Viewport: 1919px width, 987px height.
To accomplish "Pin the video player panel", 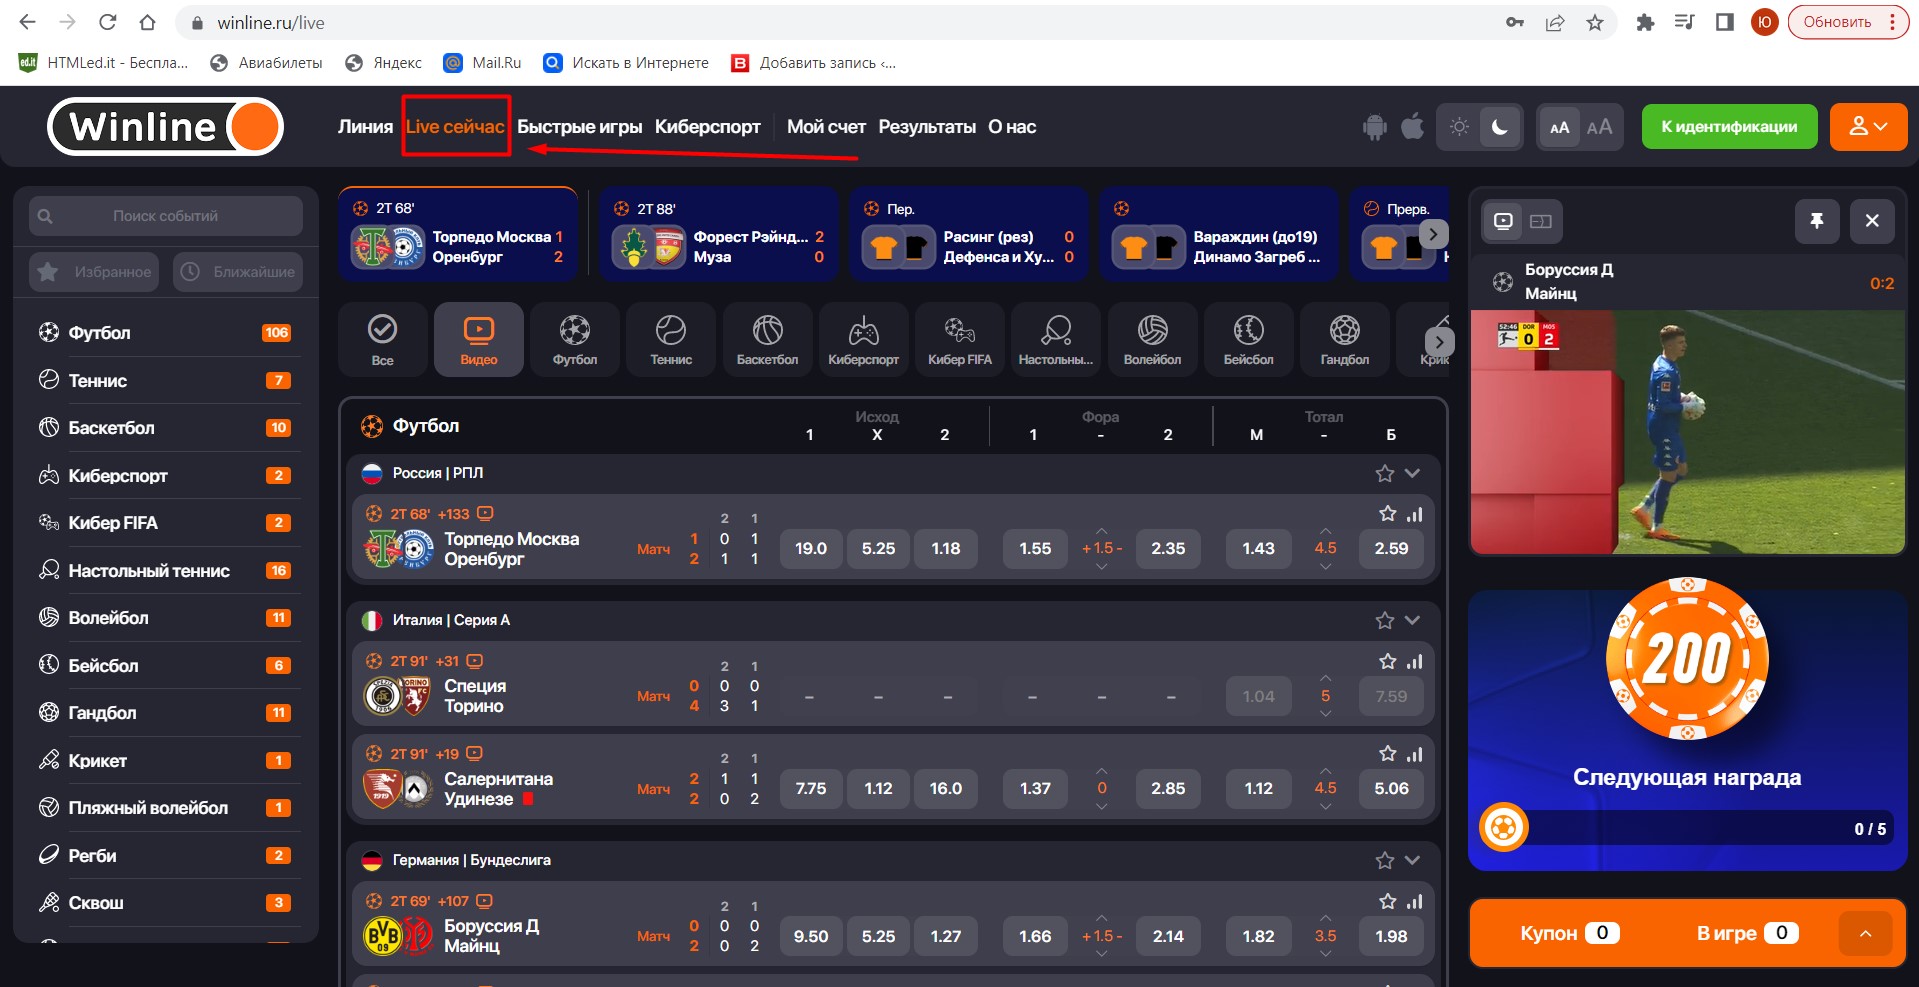I will point(1816,221).
